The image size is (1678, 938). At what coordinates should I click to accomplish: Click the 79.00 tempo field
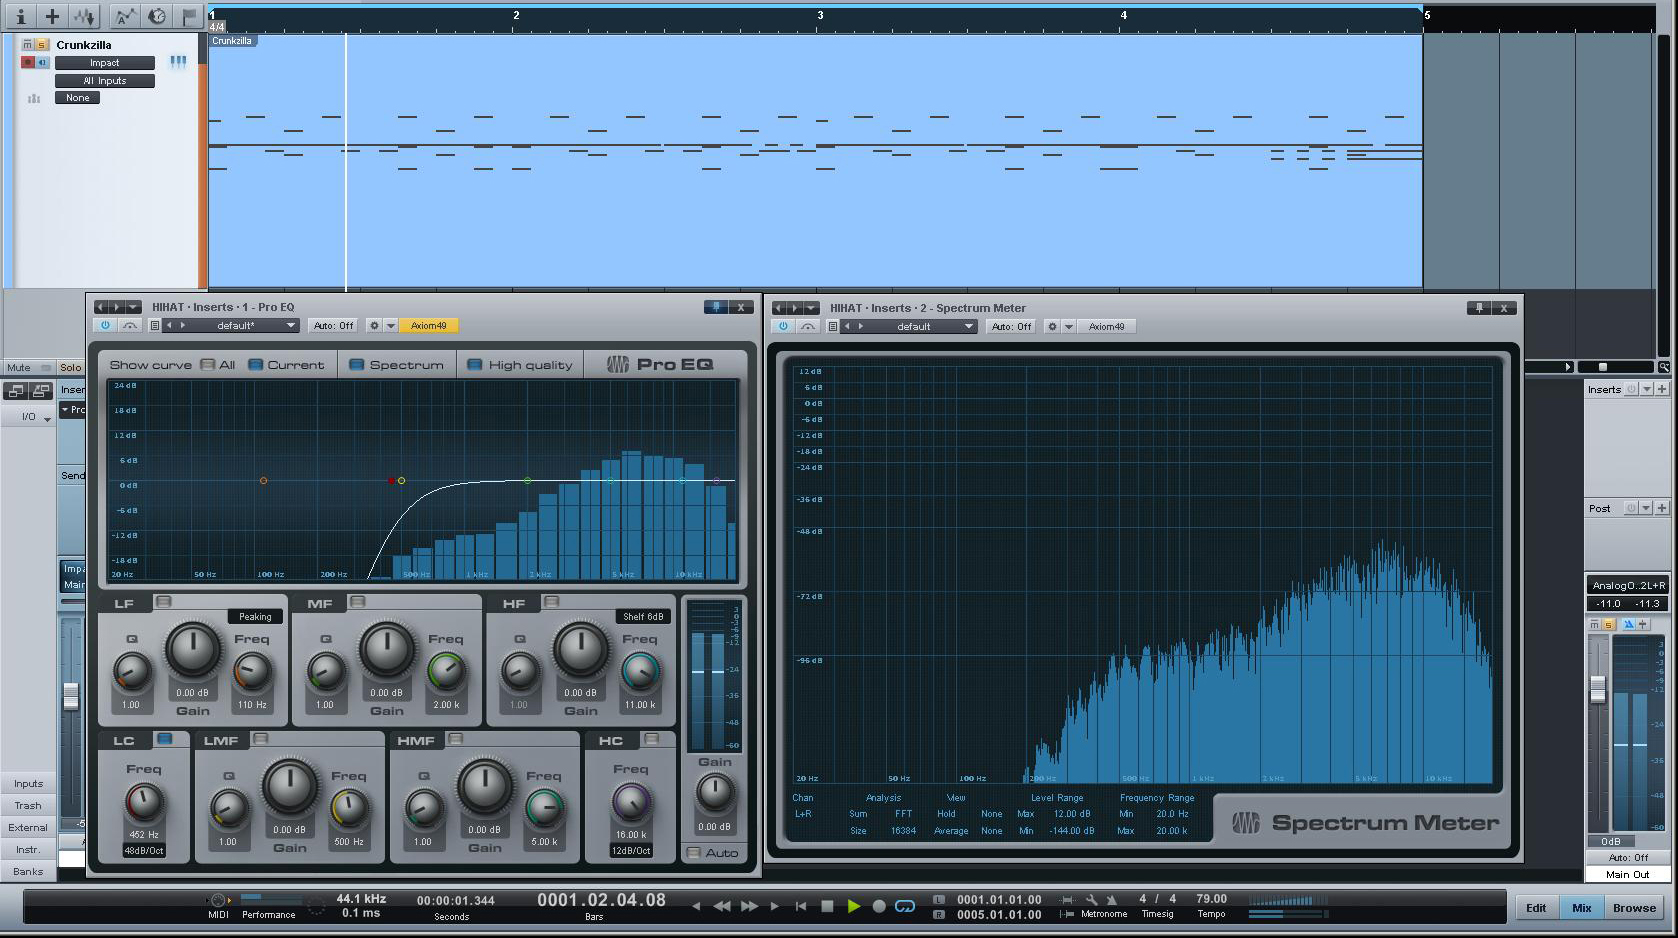click(1211, 899)
